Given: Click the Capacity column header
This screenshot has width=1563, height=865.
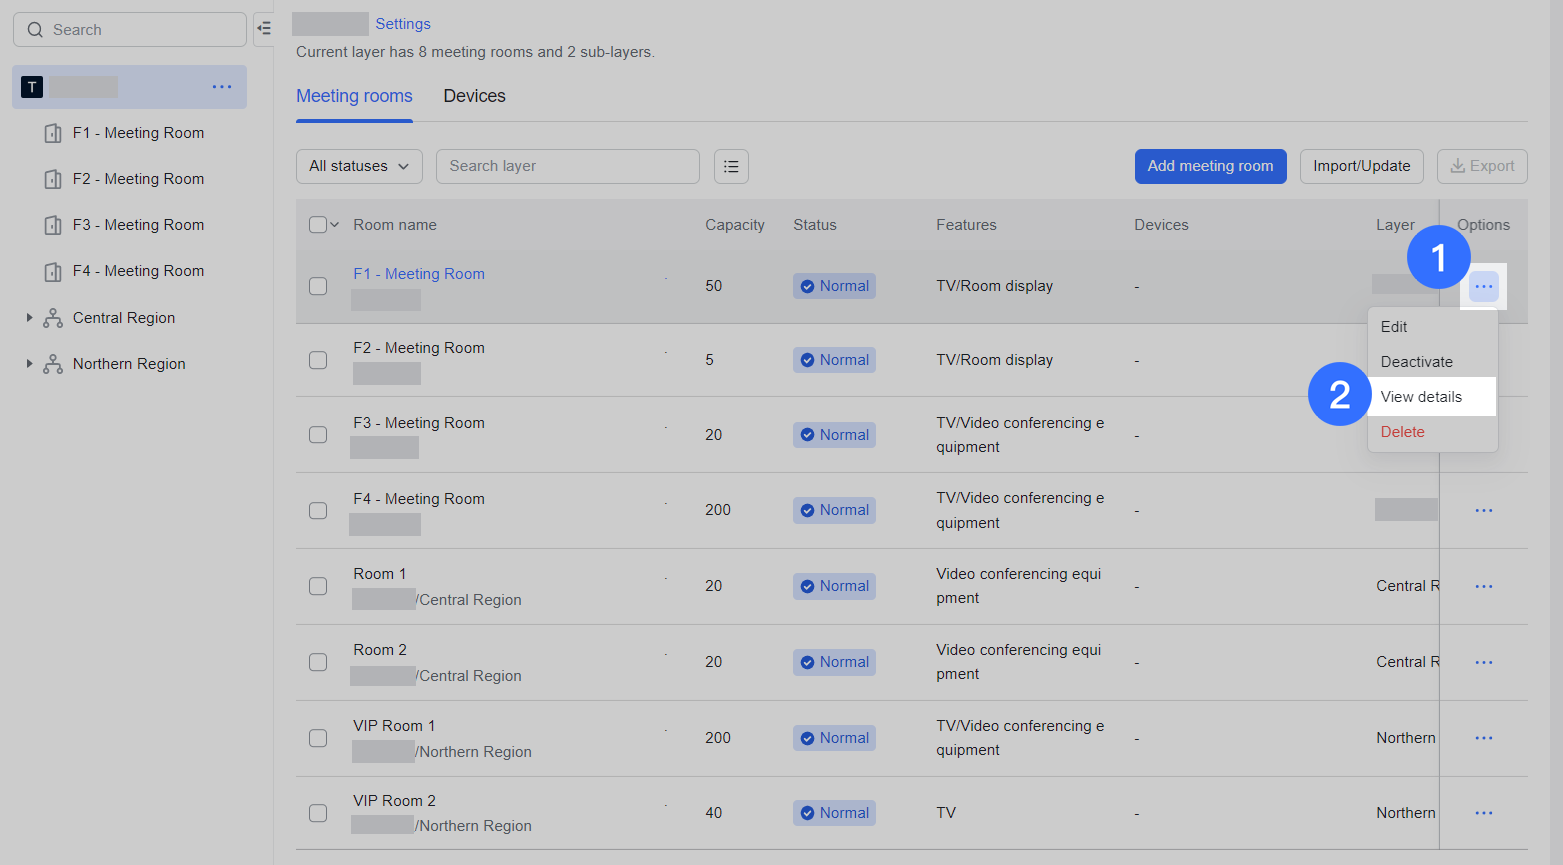Looking at the screenshot, I should pos(735,225).
